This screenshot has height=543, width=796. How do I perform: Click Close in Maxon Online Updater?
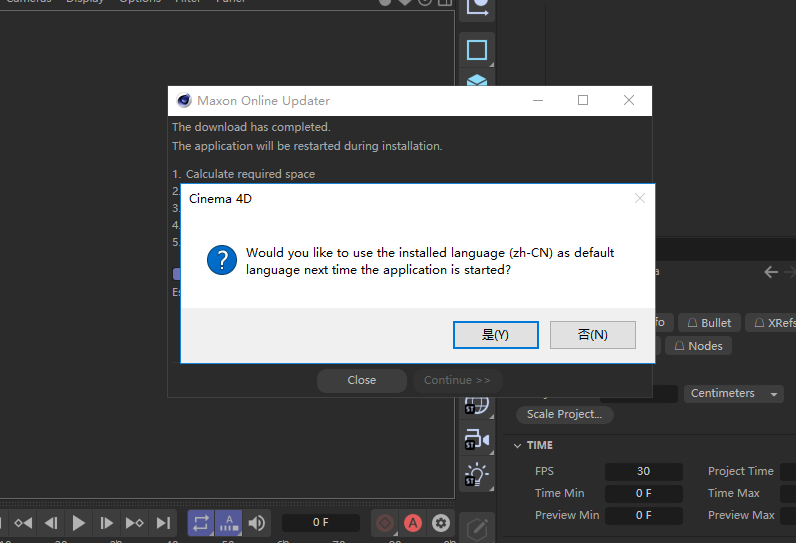362,380
